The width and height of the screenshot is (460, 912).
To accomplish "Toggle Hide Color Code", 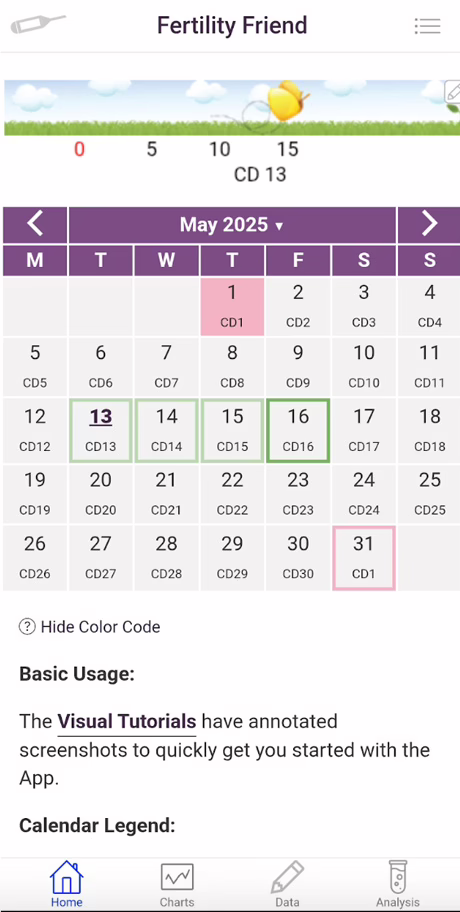I will 100,626.
